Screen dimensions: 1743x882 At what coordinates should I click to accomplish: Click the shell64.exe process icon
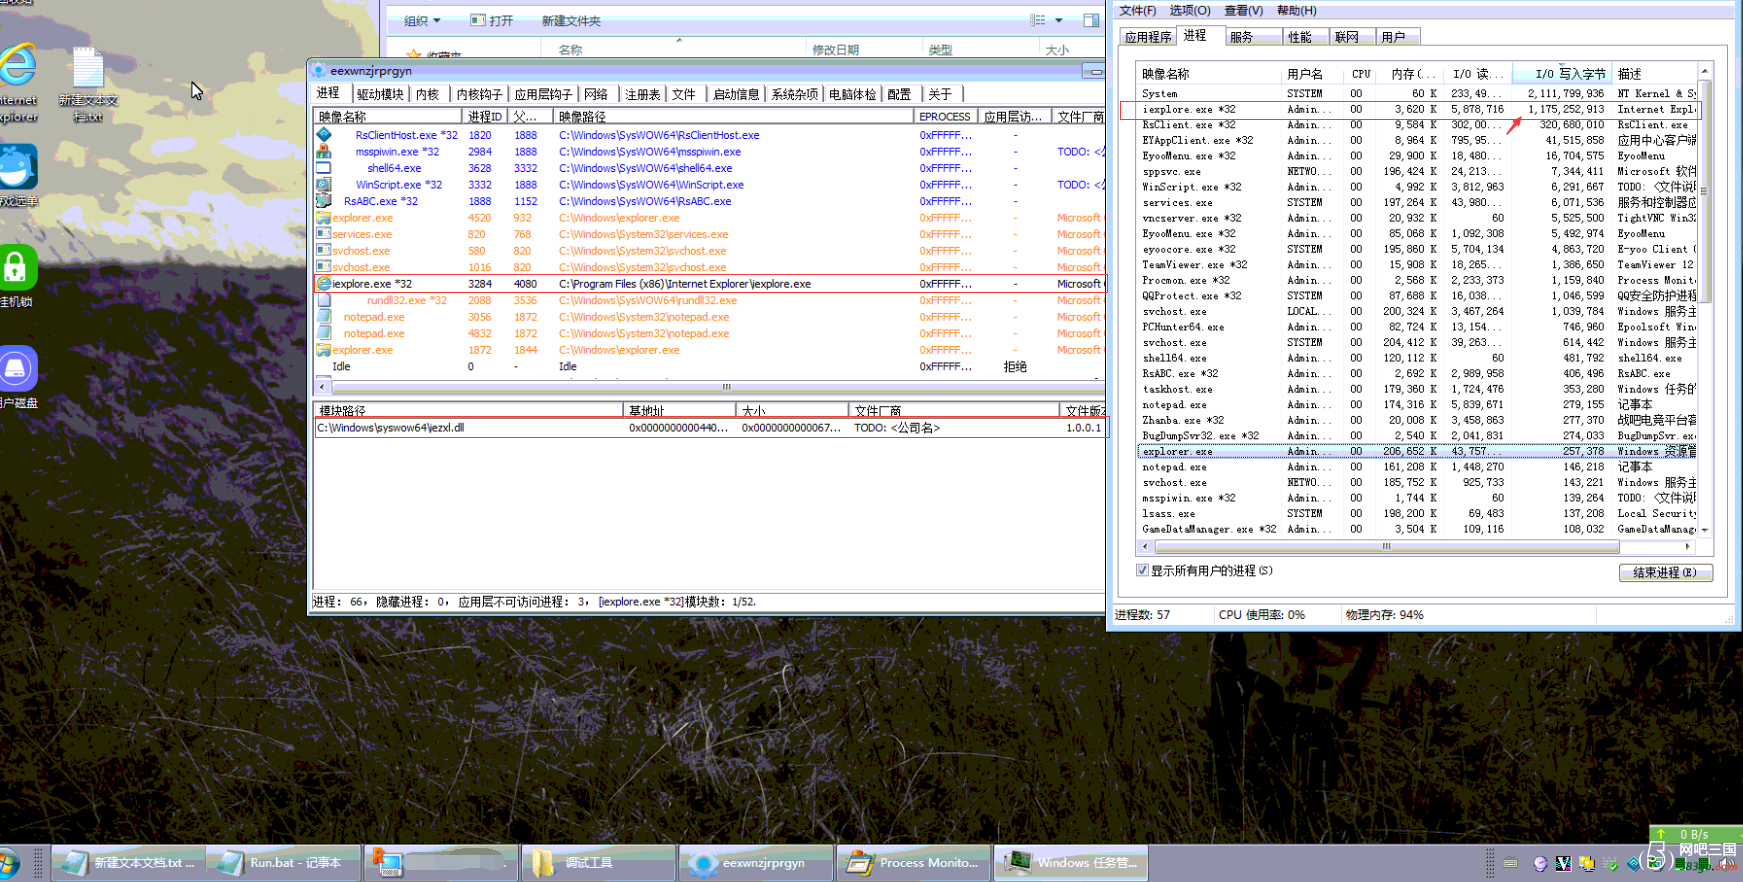tap(324, 168)
